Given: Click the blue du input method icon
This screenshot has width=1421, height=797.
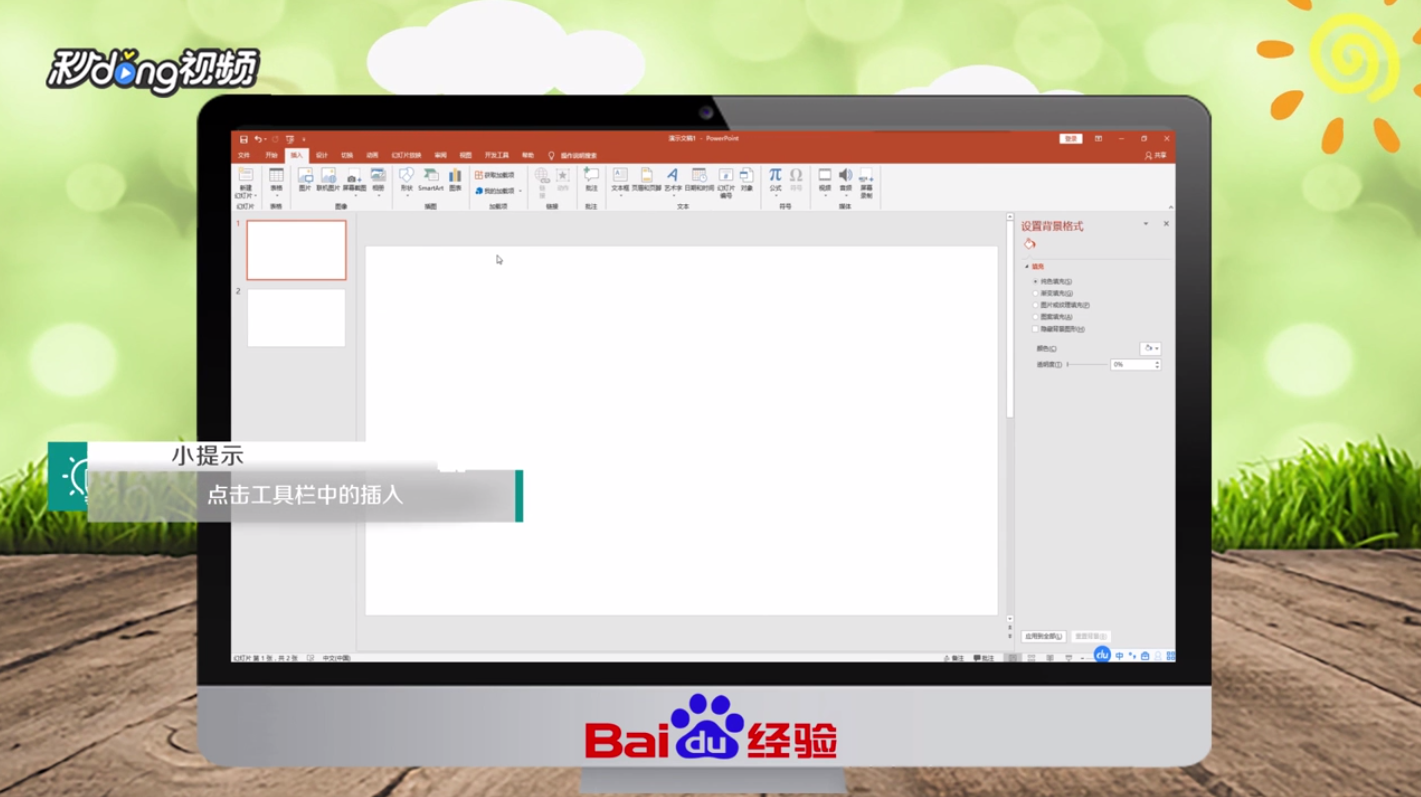Looking at the screenshot, I should (1102, 654).
